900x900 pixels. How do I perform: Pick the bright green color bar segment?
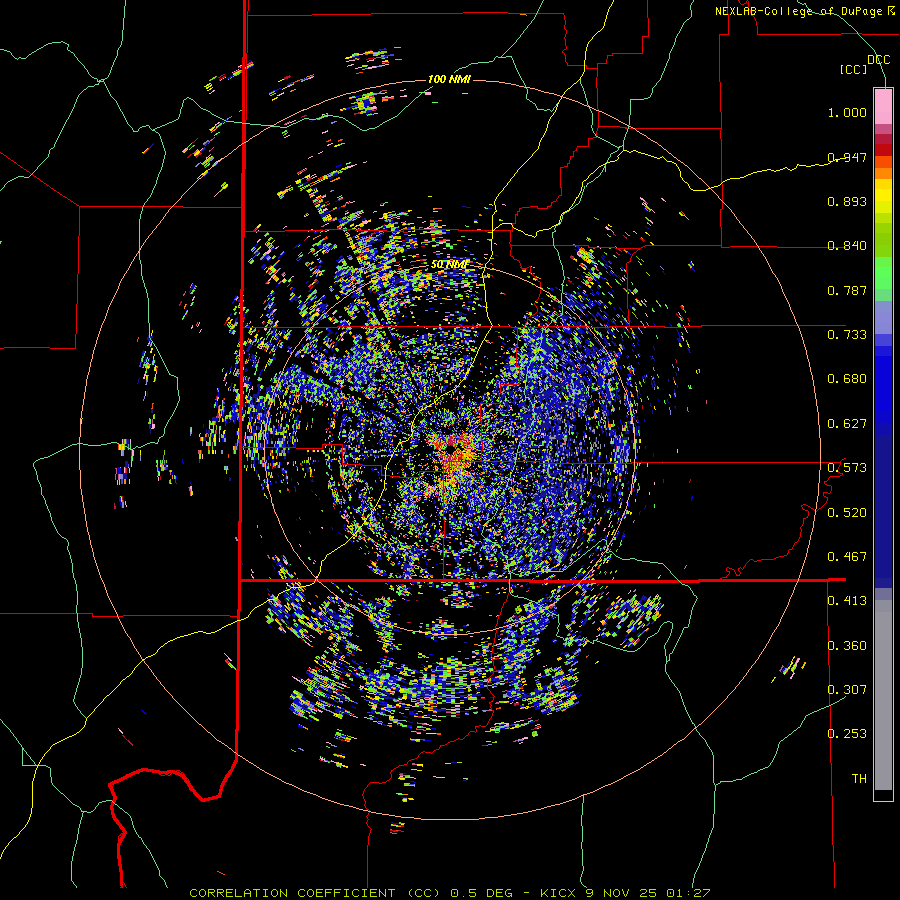883,273
